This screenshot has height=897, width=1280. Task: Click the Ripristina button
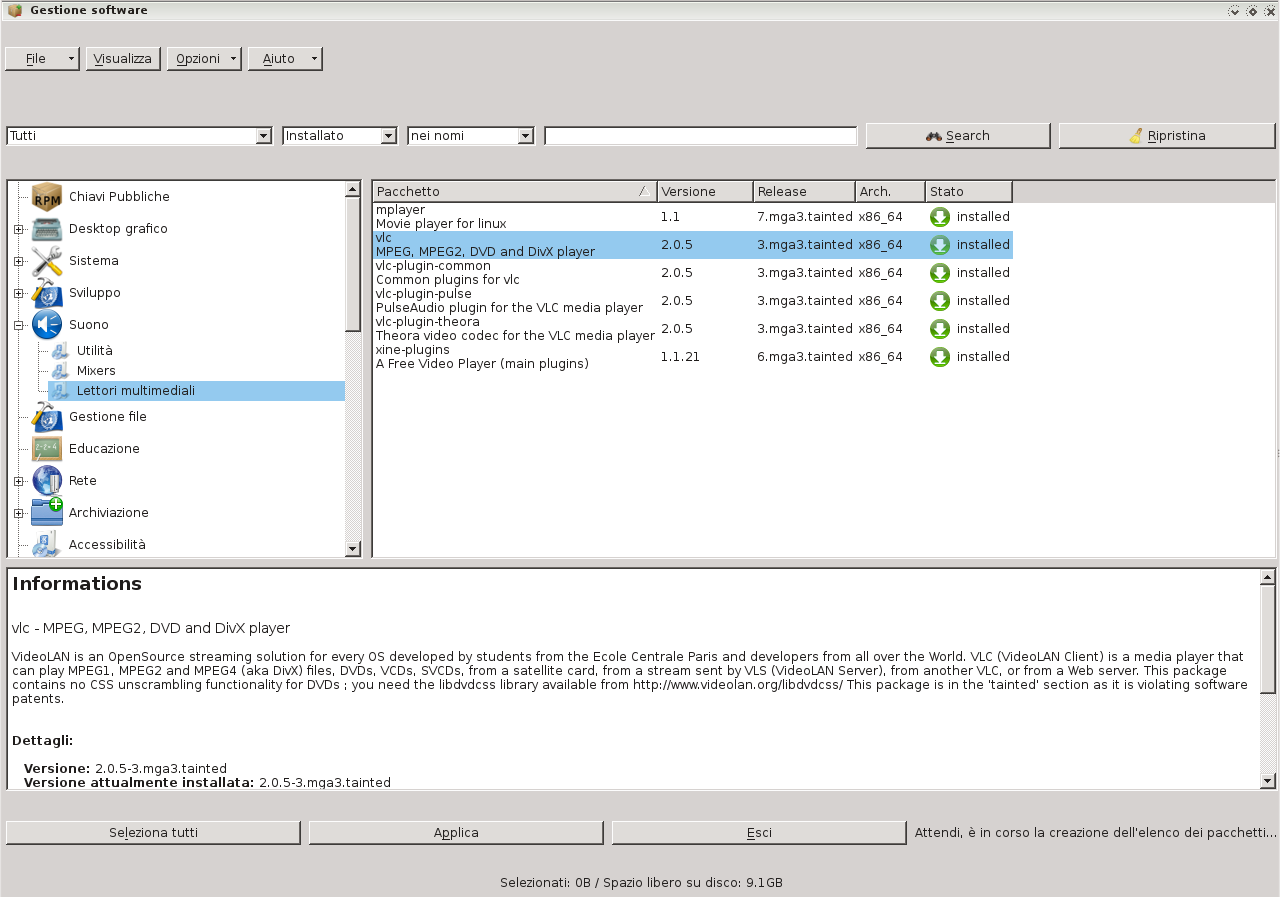click(x=1166, y=136)
